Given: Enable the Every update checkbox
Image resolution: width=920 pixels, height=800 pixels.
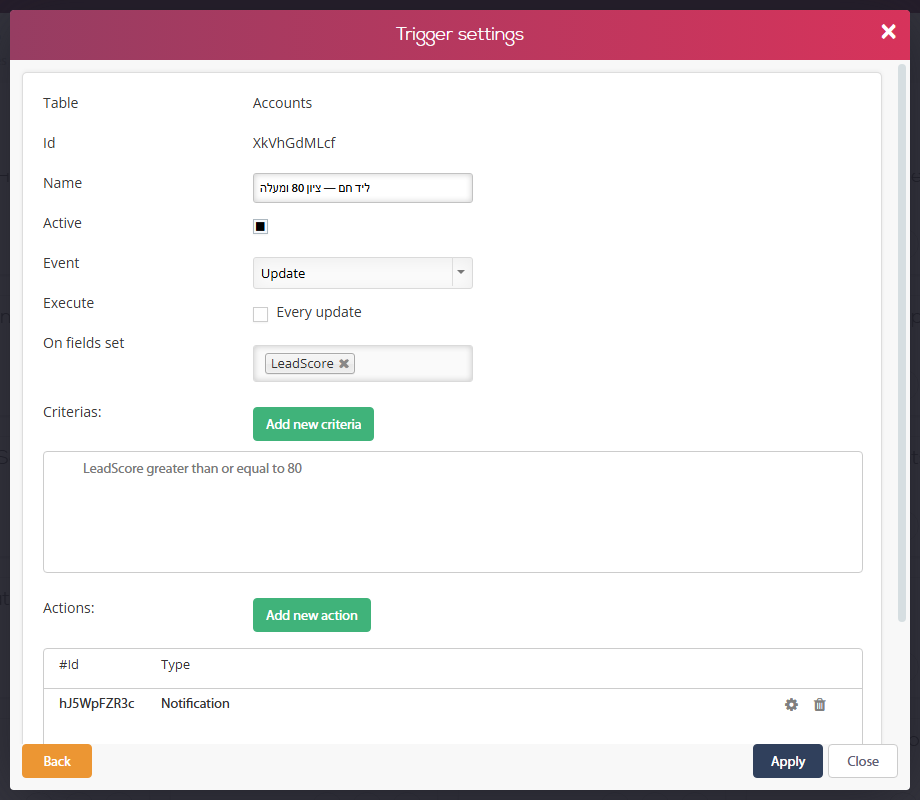Looking at the screenshot, I should click(x=261, y=314).
